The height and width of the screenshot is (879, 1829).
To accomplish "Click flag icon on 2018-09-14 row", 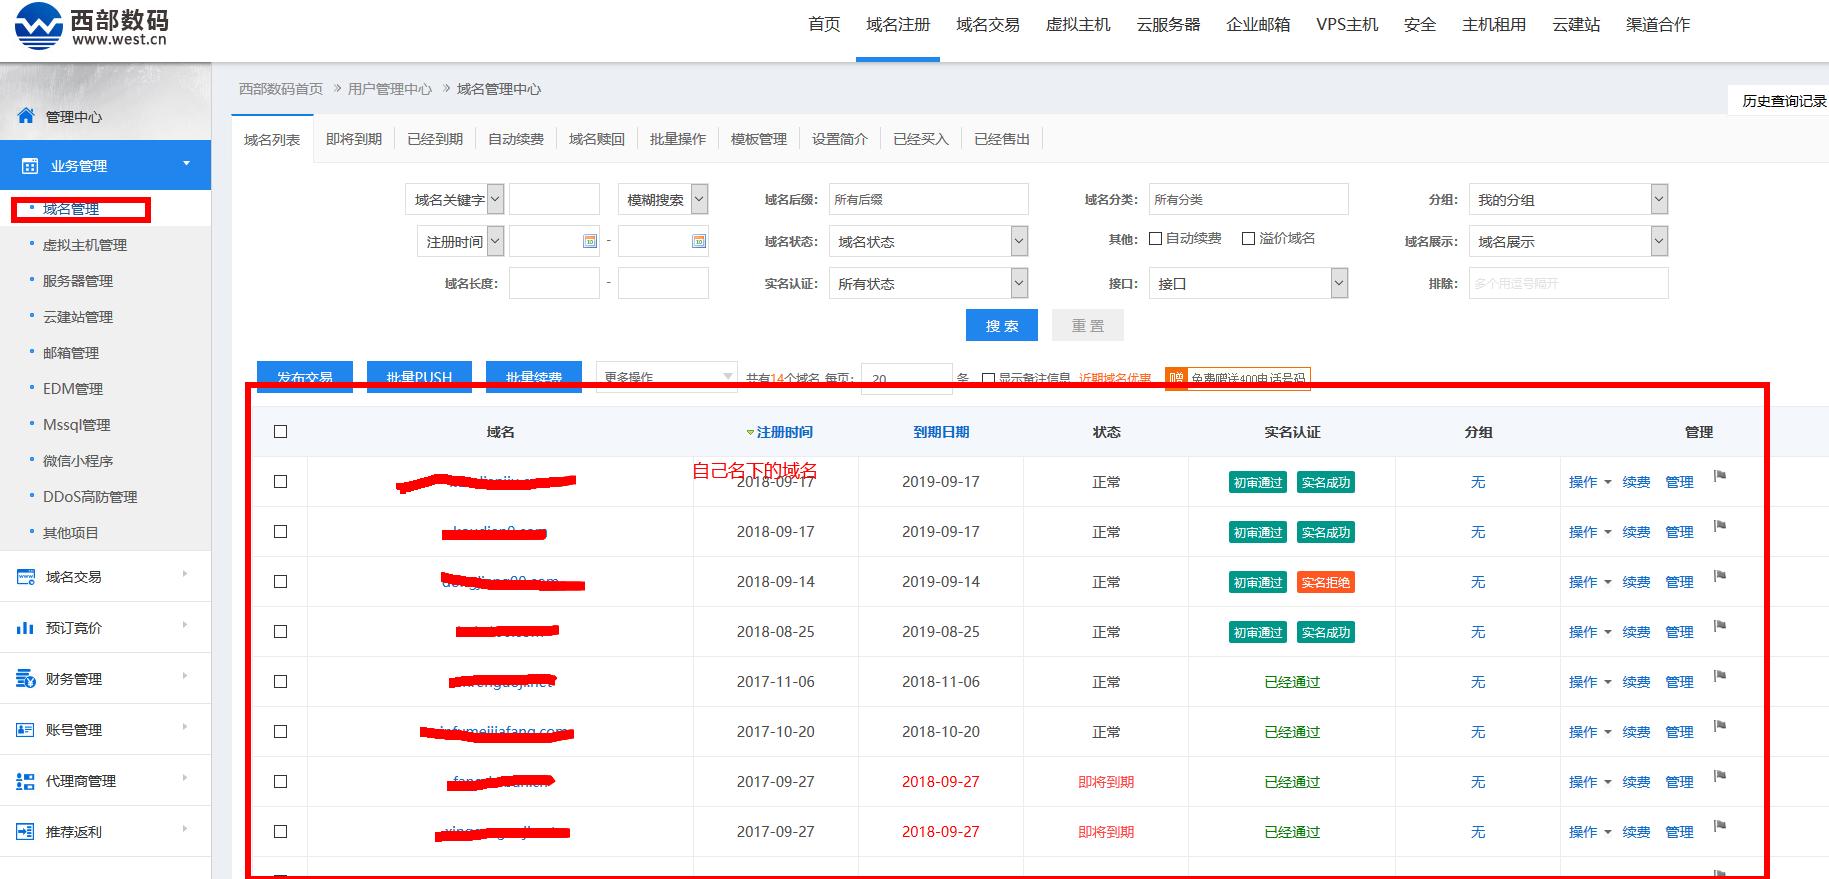I will pyautogui.click(x=1720, y=576).
